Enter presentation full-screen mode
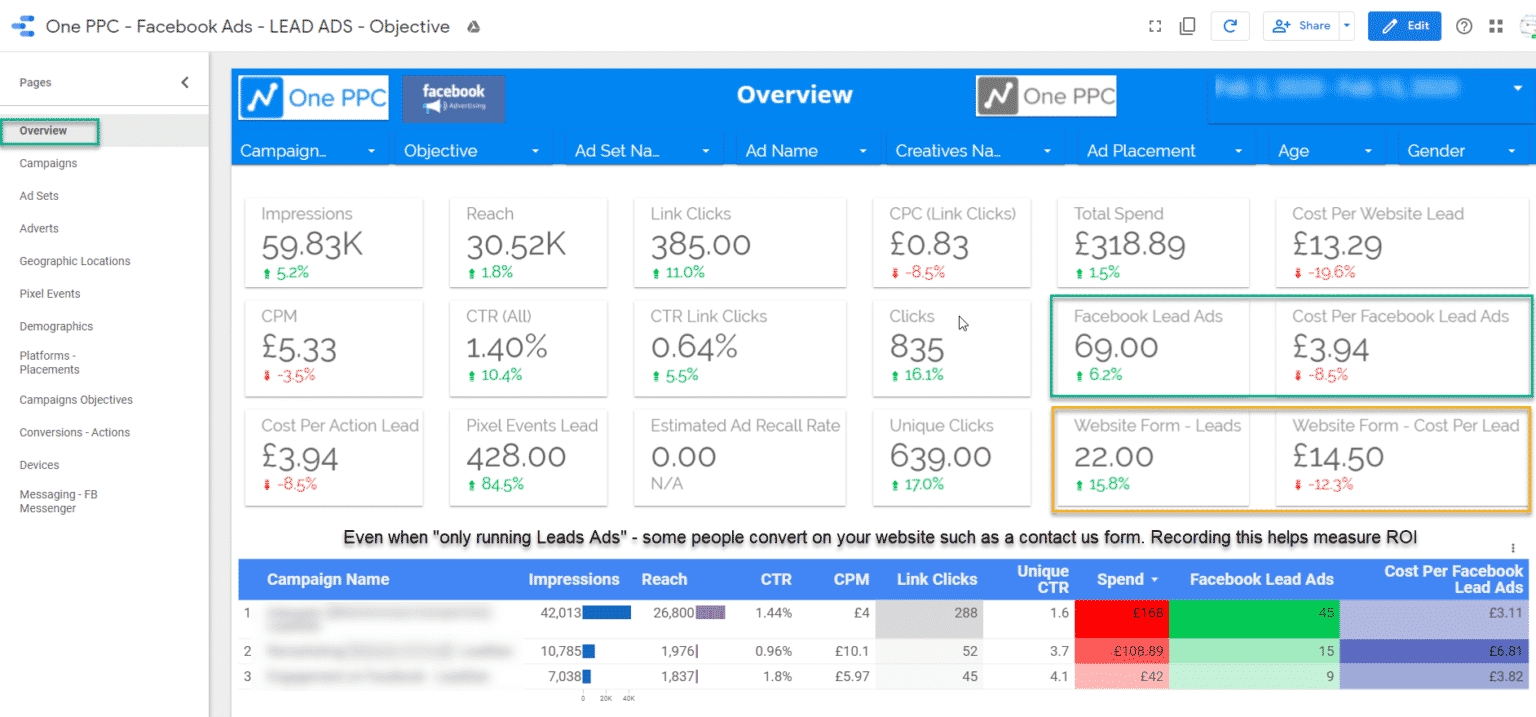Viewport: 1536px width, 717px height. tap(1155, 27)
